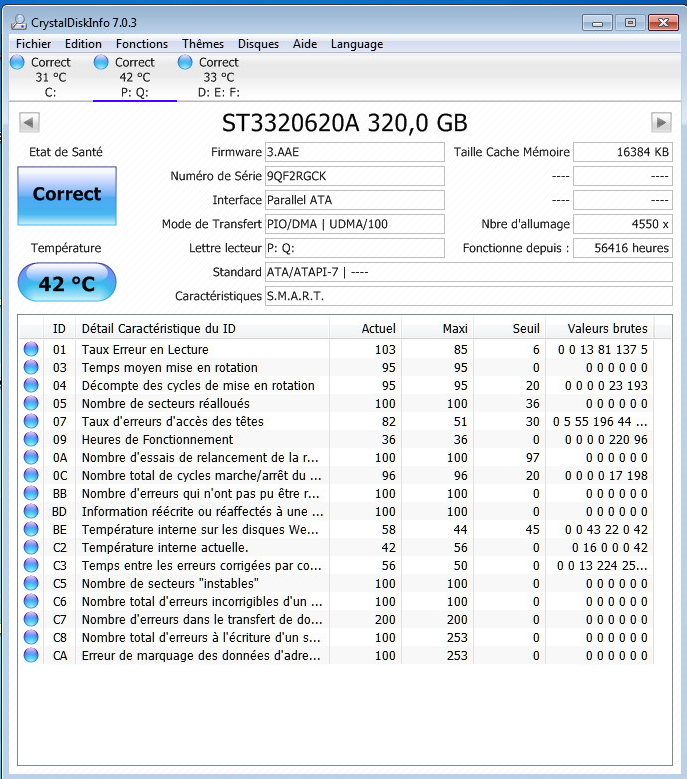Viewport: 687px width, 779px height.
Task: Select the C: drive status orb
Action: point(17,62)
